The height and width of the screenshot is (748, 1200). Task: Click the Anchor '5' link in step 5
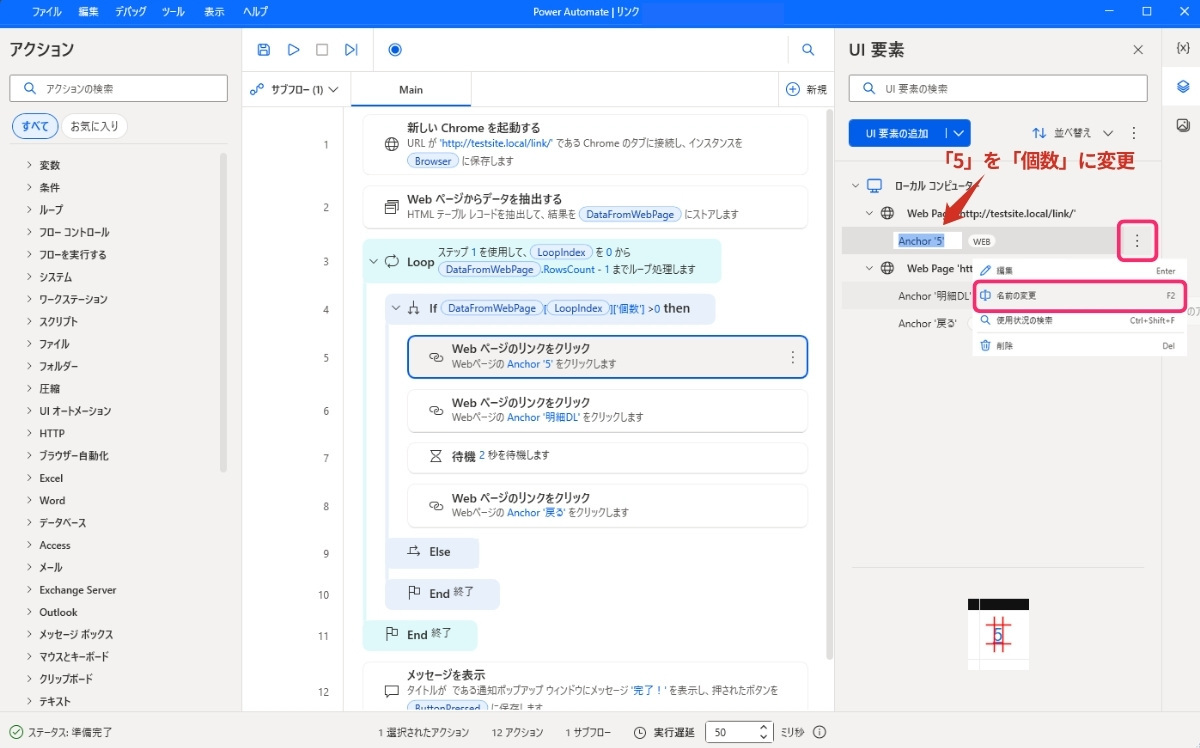tap(530, 364)
